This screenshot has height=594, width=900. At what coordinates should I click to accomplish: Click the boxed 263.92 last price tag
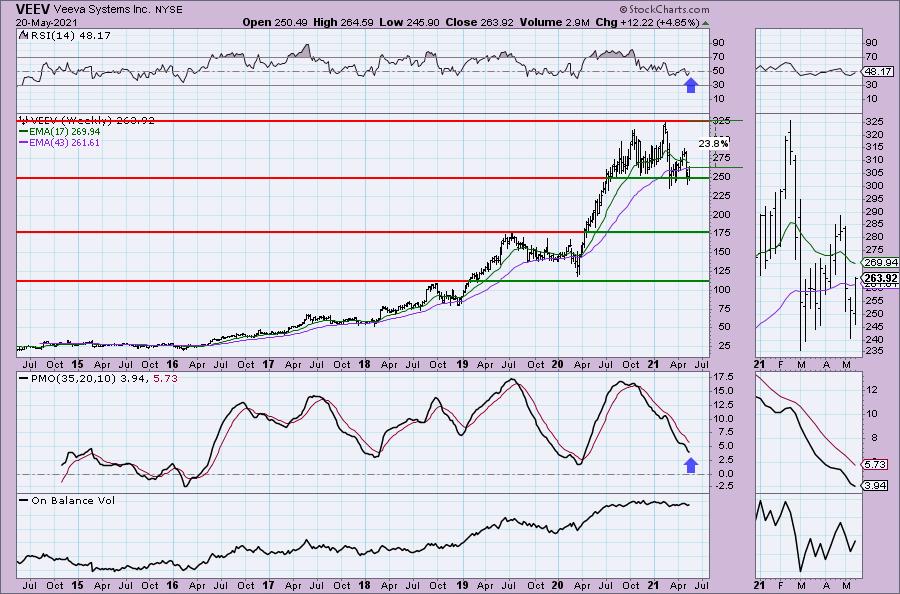click(x=880, y=278)
